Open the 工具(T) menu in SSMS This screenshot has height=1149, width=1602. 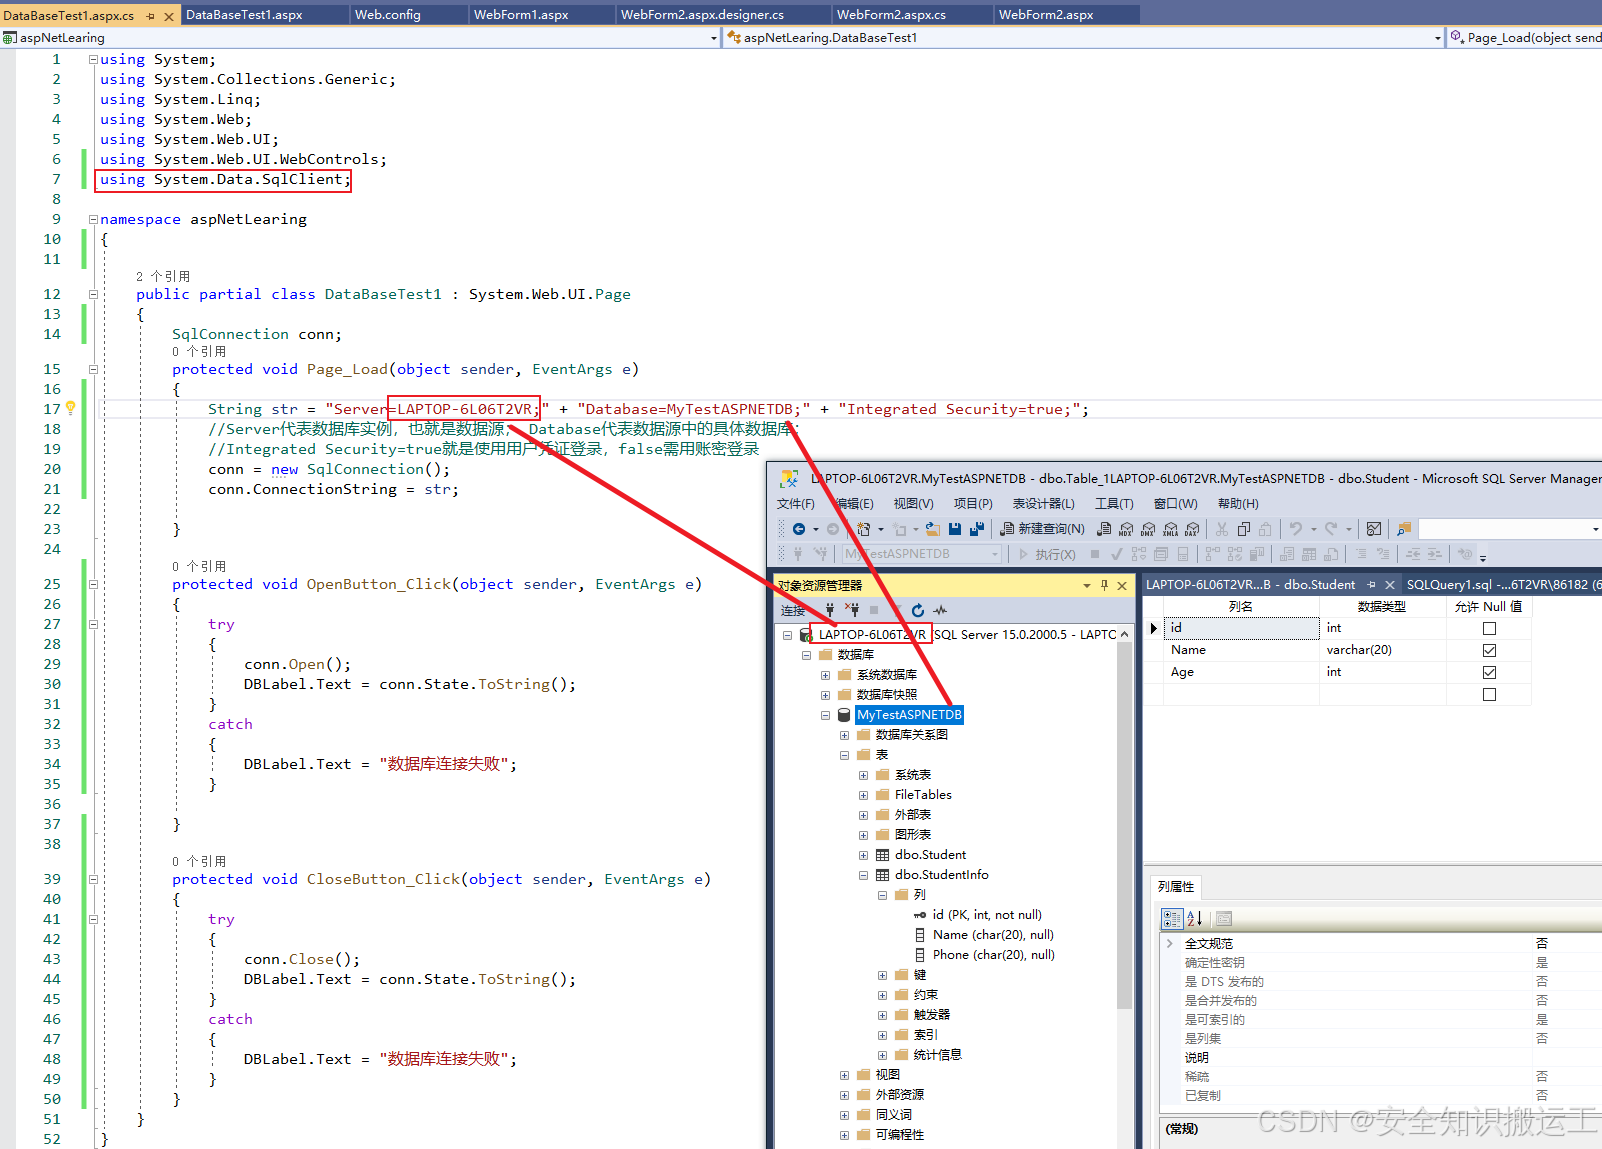pyautogui.click(x=1114, y=504)
